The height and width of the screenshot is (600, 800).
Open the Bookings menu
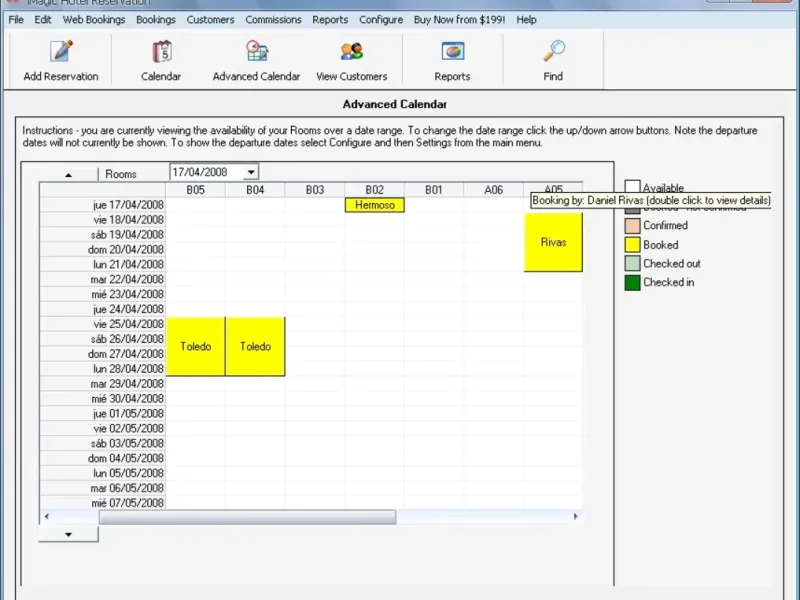[x=156, y=20]
